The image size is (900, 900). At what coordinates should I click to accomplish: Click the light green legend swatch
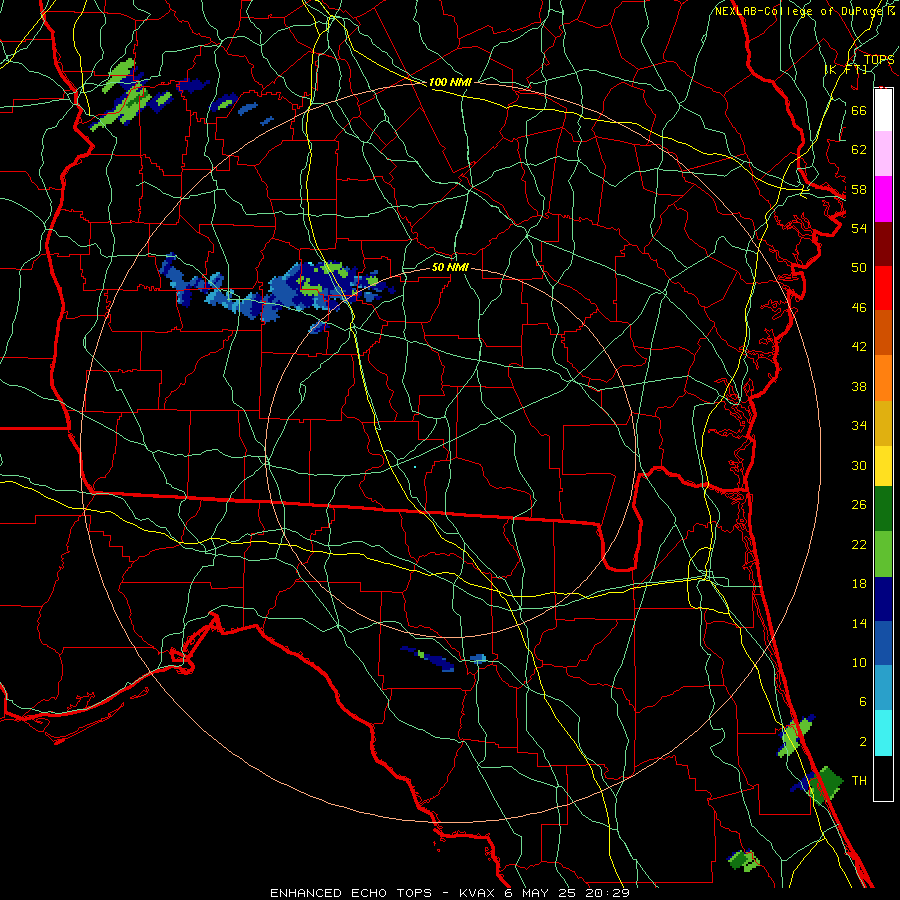pyautogui.click(x=883, y=554)
